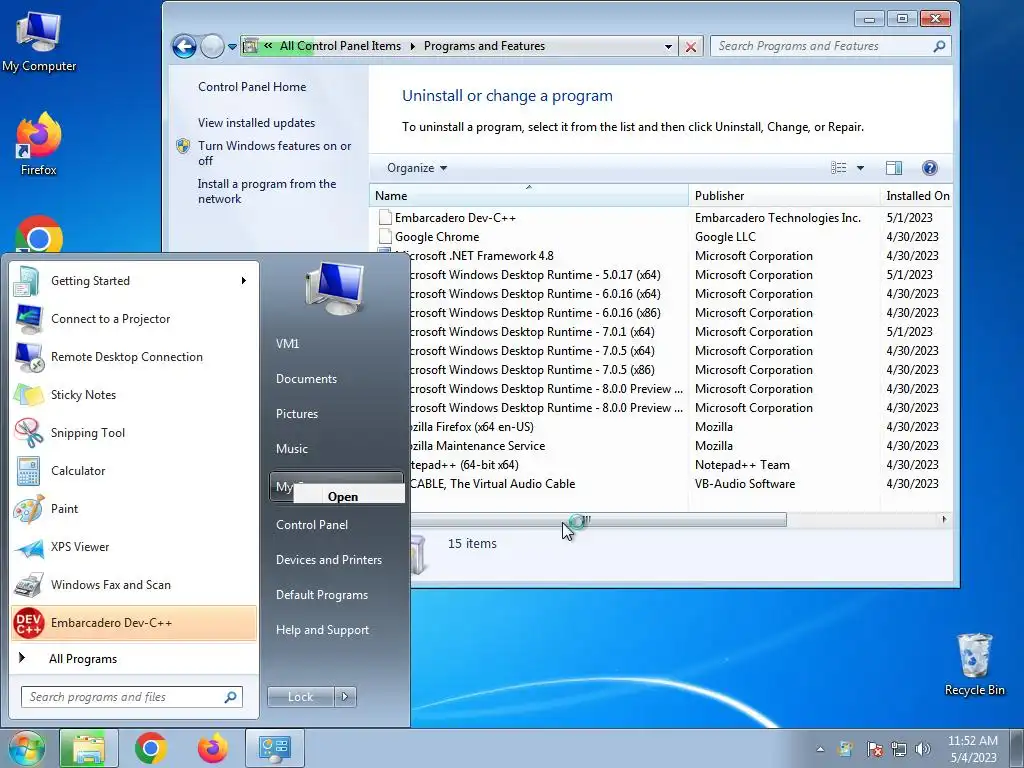Sort by Name column header
Screen dimensions: 1024x768
click(529, 196)
